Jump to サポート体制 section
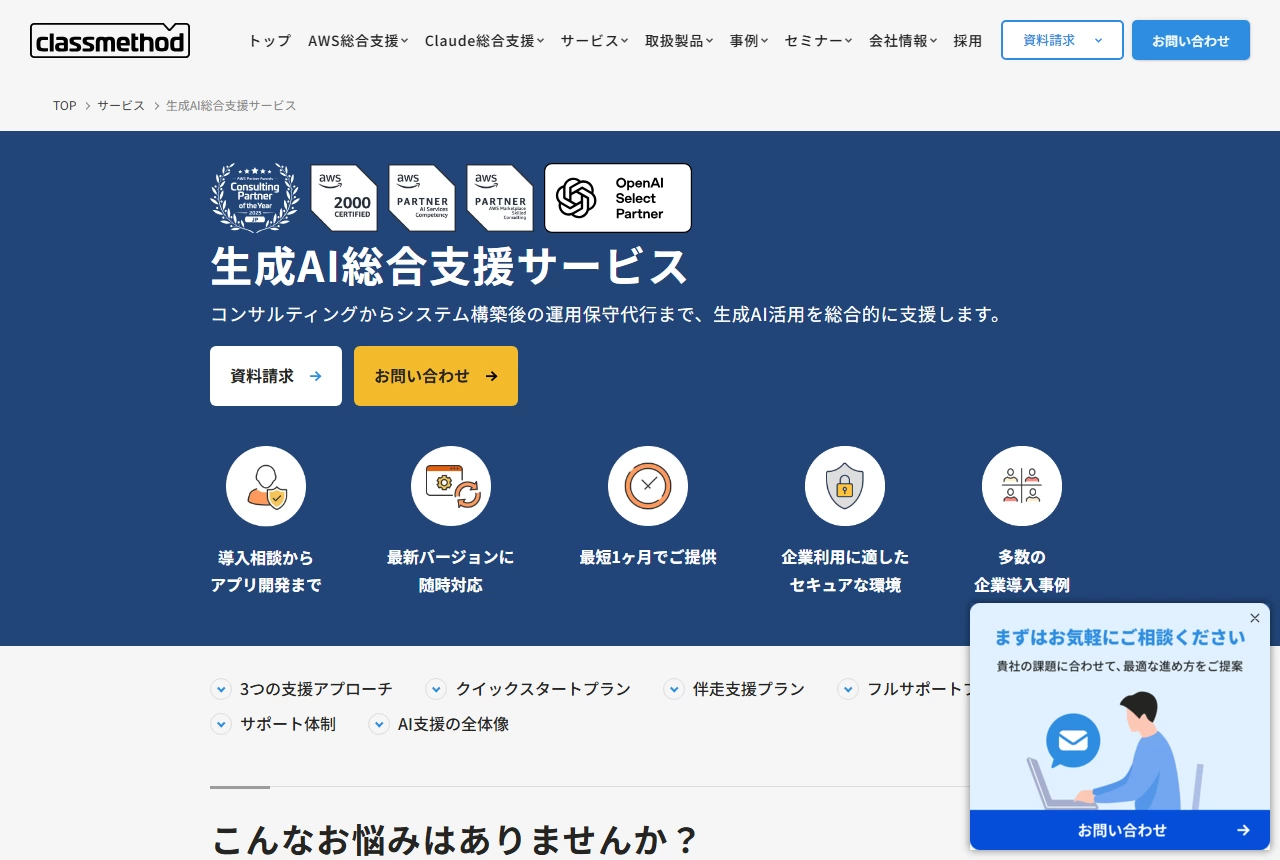The image size is (1280, 860). pyautogui.click(x=273, y=724)
